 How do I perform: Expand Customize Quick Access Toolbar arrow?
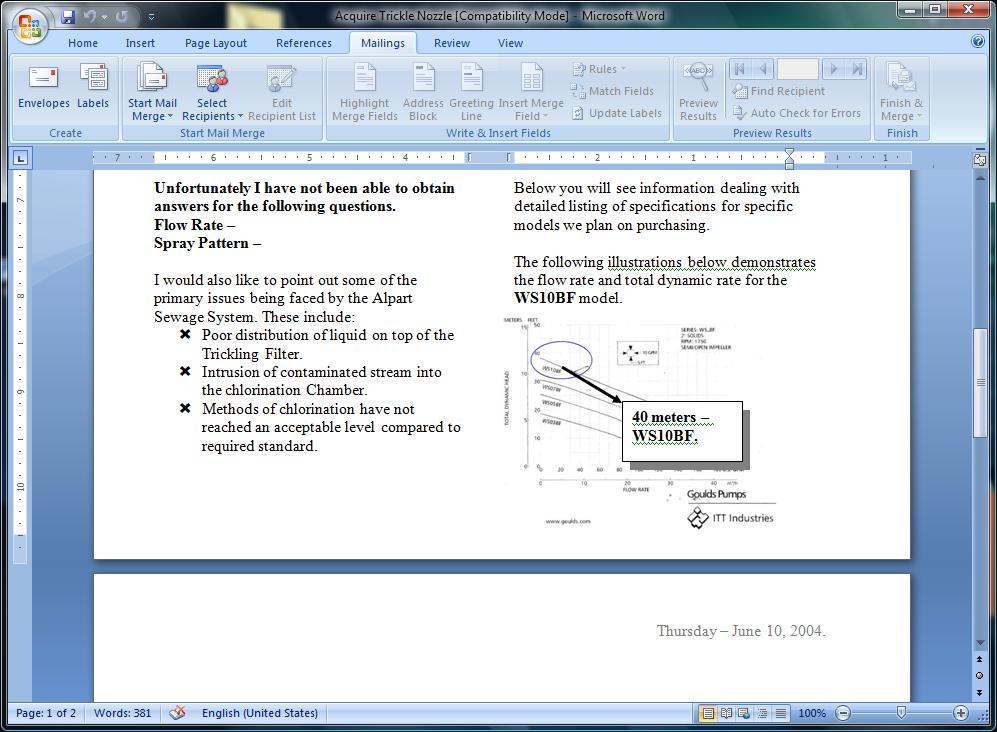[x=151, y=17]
